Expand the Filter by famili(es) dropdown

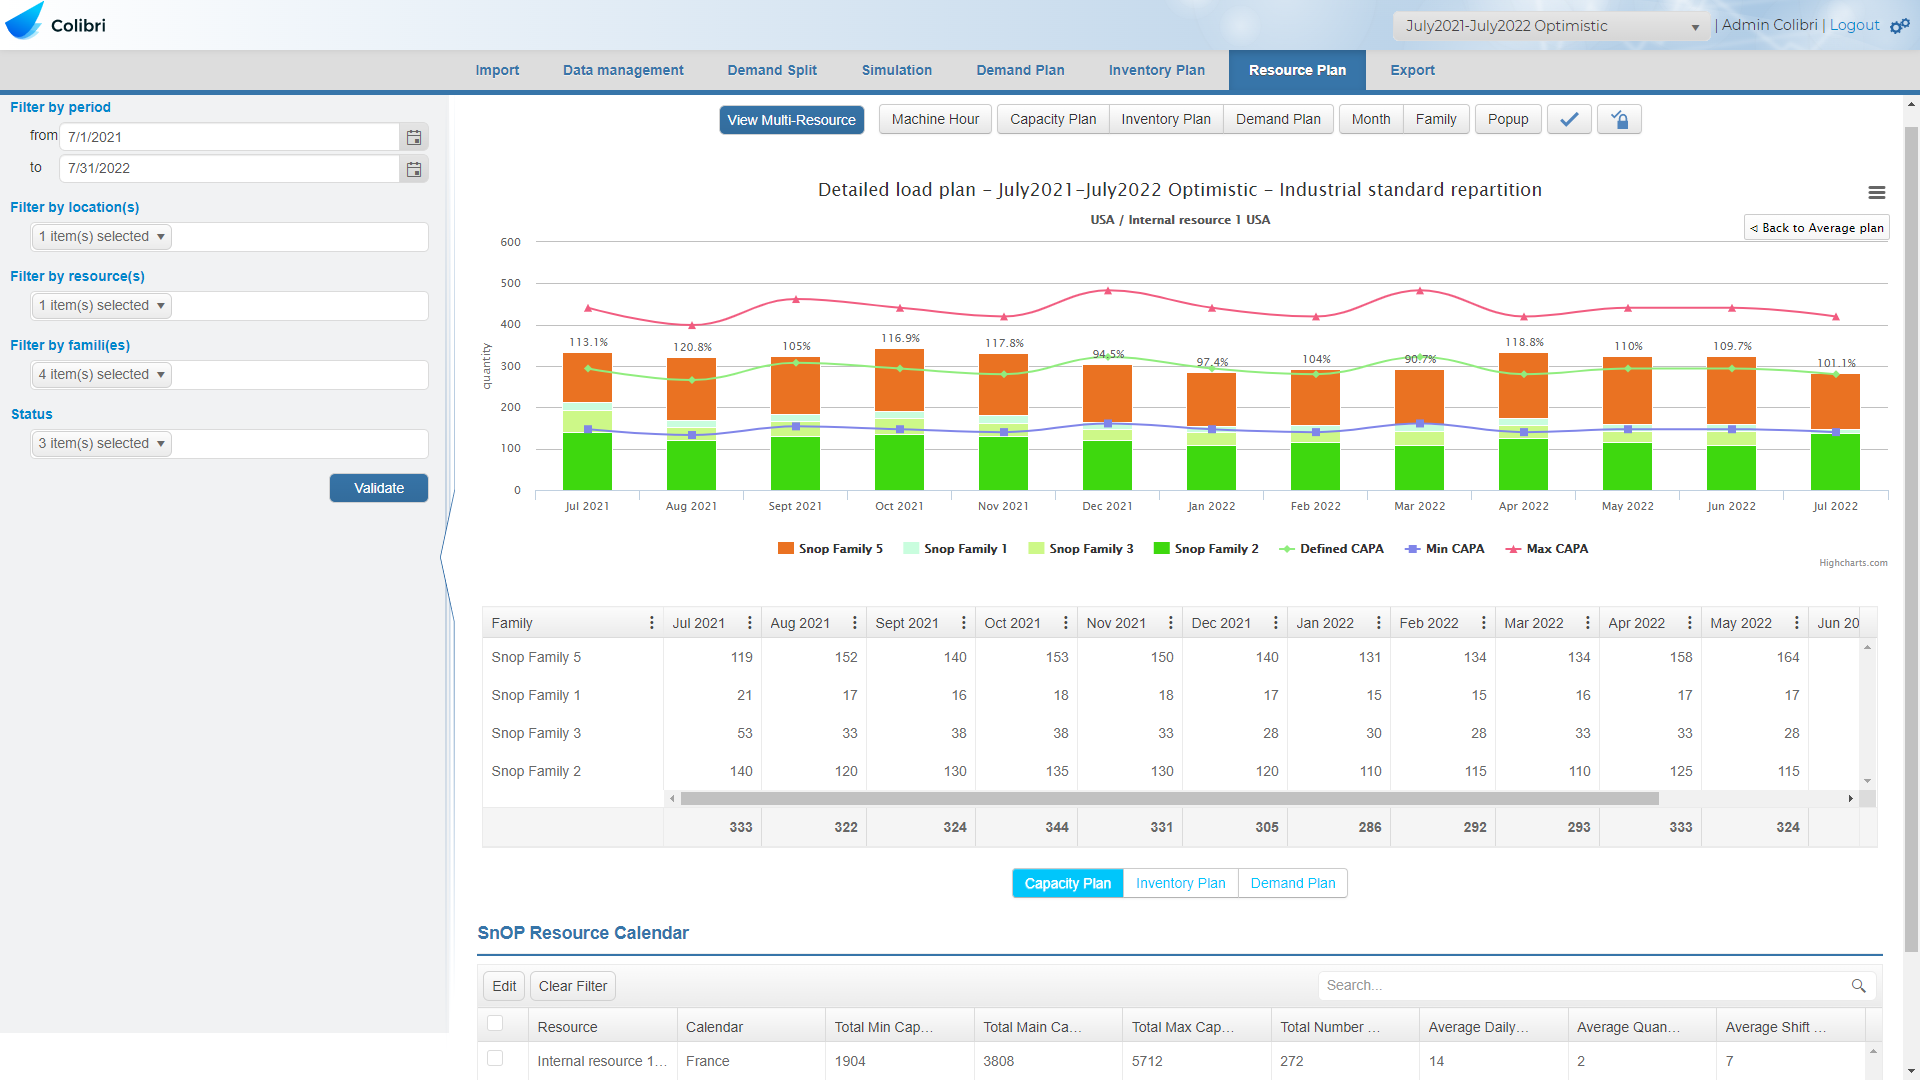pyautogui.click(x=102, y=375)
